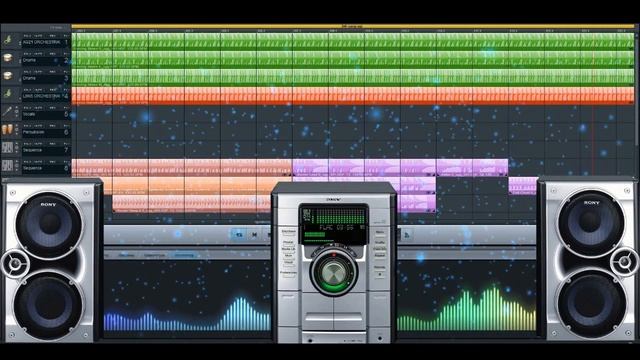Screen dimensions: 640x360
Task: Open the FX menu of the Percussion track
Action: click(66, 126)
